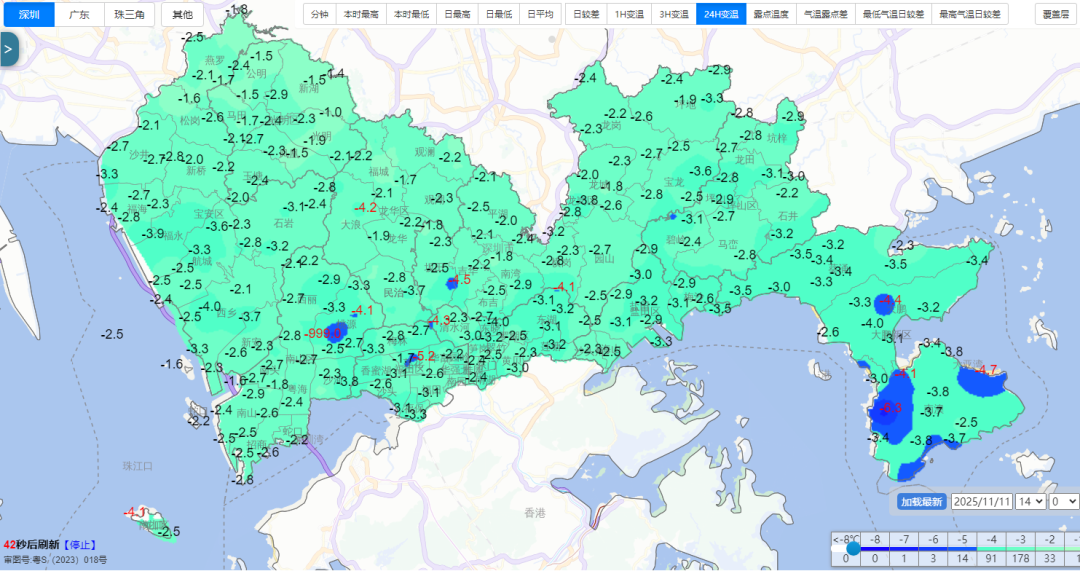Click the date field 2025/11/11

pyautogui.click(x=982, y=501)
